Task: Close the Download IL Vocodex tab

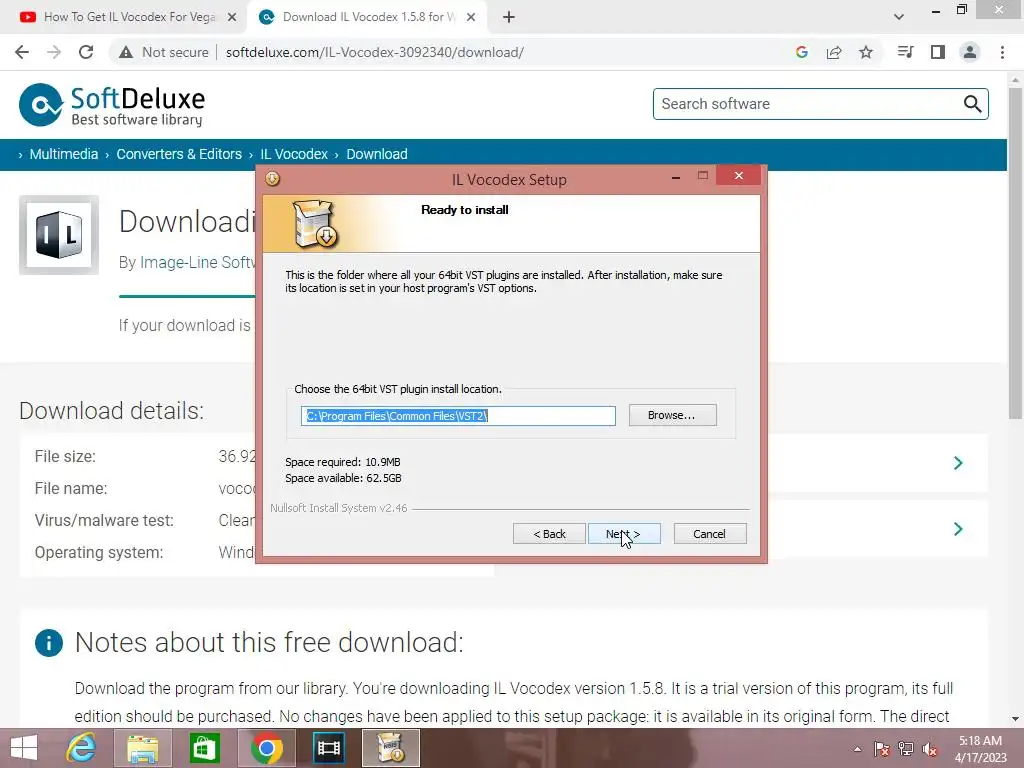Action: [471, 17]
